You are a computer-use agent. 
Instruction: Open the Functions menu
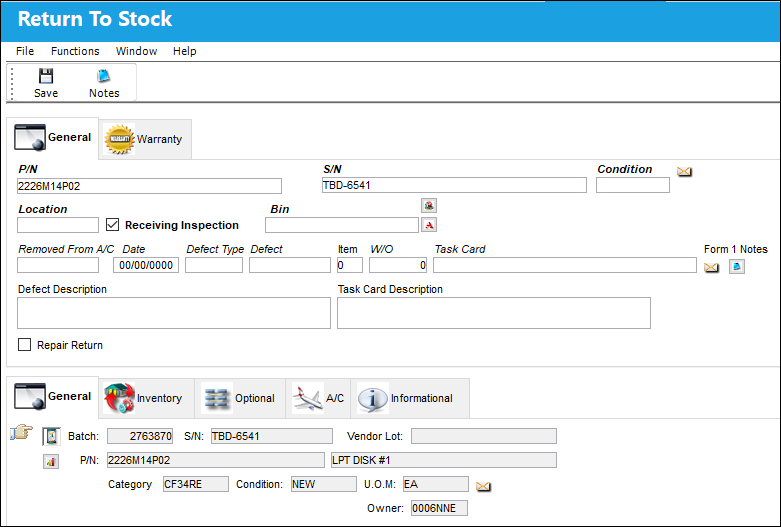(x=75, y=51)
